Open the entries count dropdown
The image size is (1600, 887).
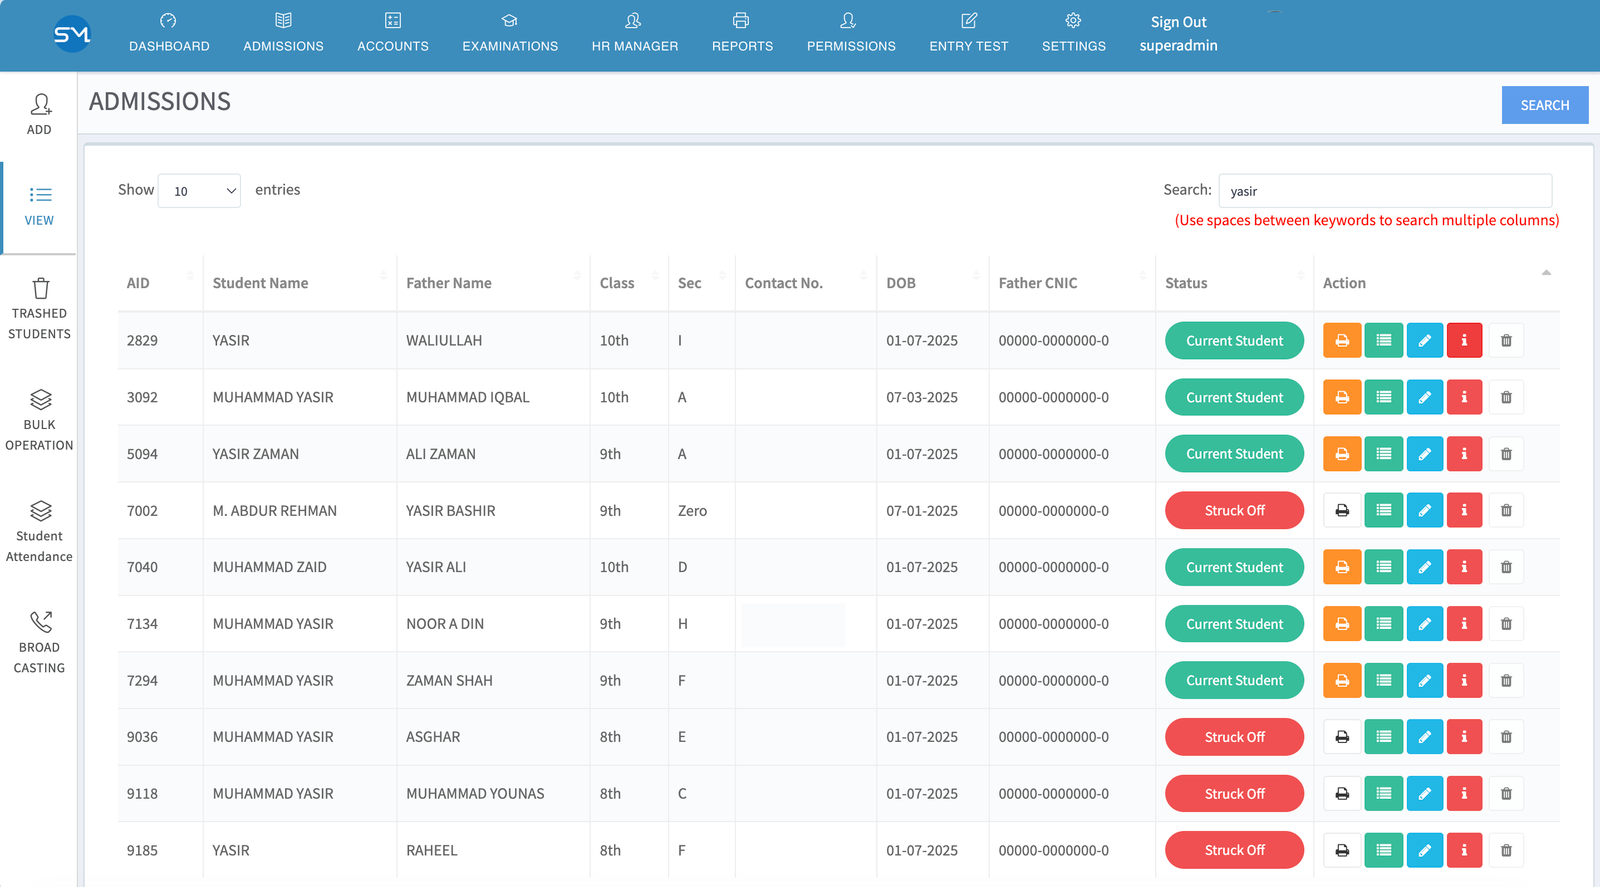tap(199, 191)
